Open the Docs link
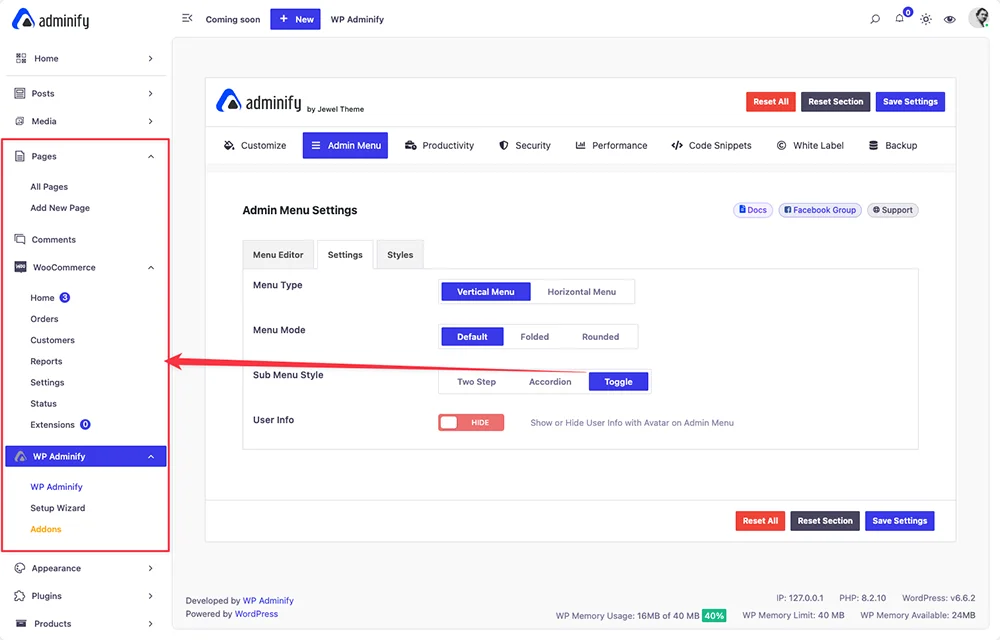Image resolution: width=1000 pixels, height=640 pixels. [753, 210]
